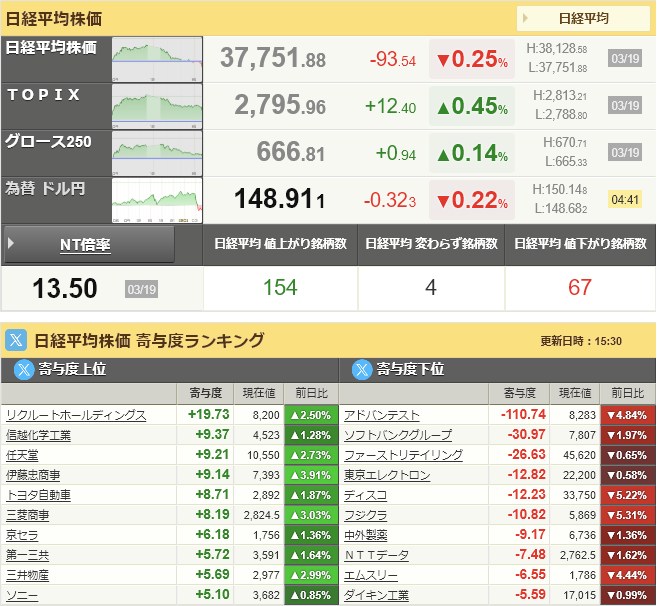
Task: Open 中外製薬 stock link
Action: (x=365, y=535)
